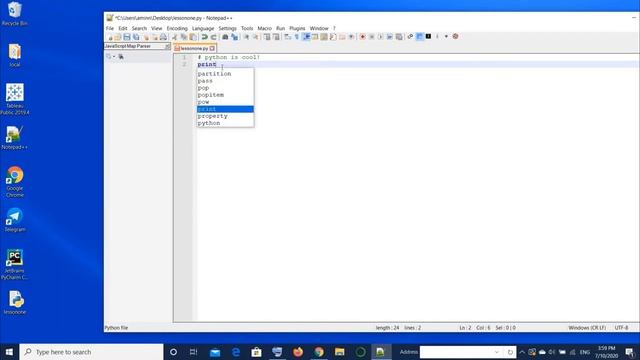Undo the last edit via toolbar
Image resolution: width=640 pixels, height=360 pixels.
click(x=204, y=37)
